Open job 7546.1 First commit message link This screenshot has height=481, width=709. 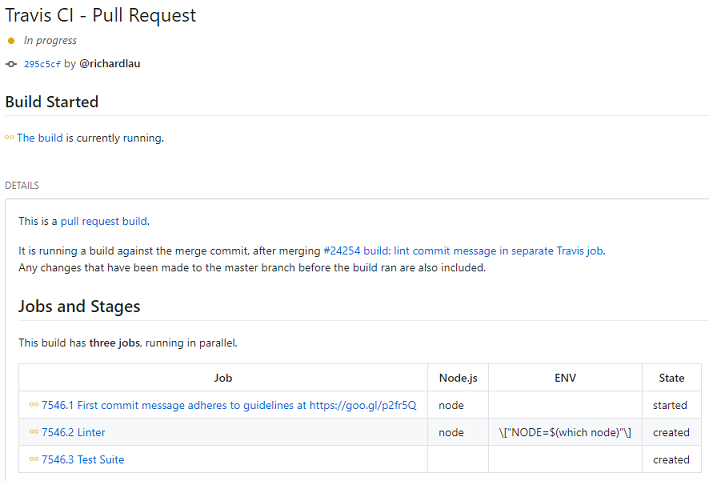[x=229, y=405]
